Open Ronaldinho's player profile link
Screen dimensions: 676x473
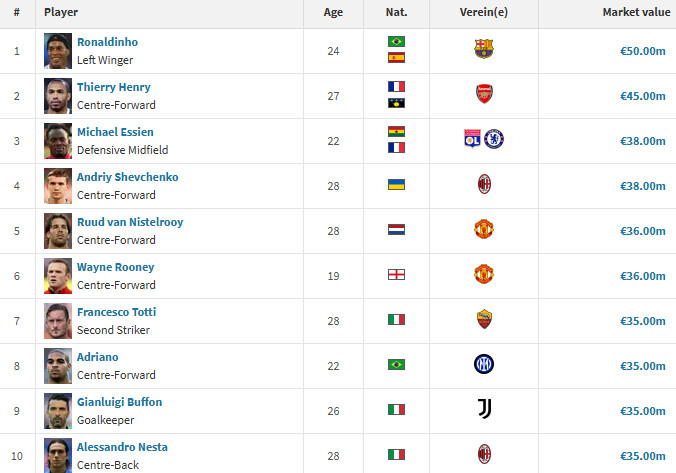(107, 42)
